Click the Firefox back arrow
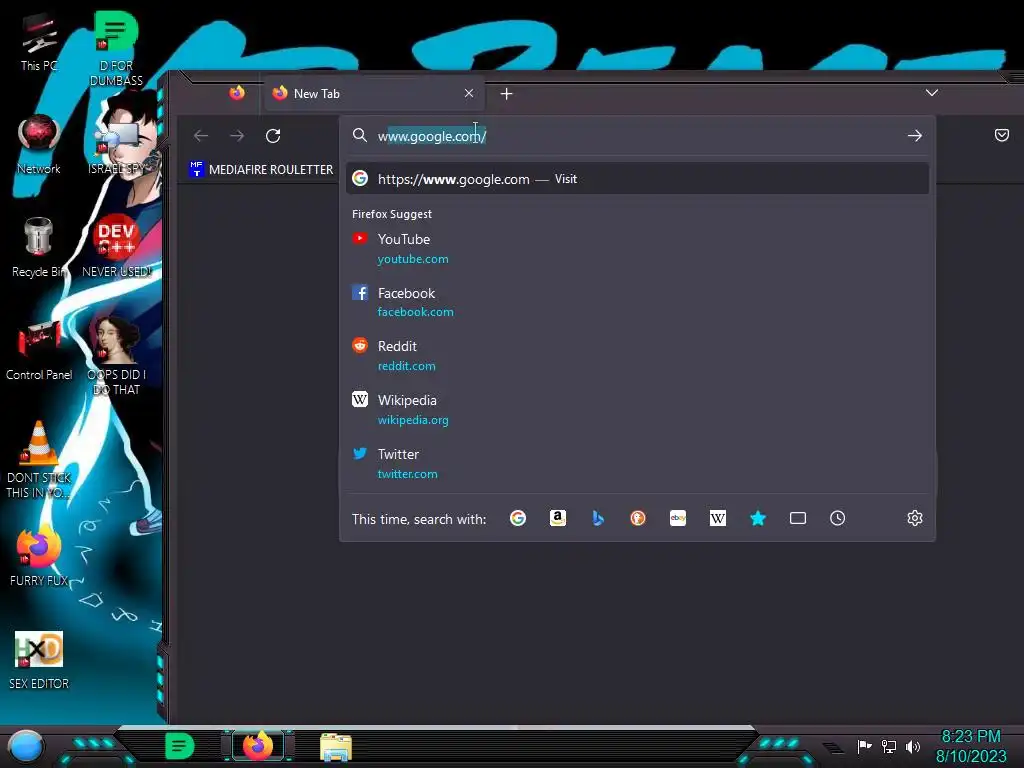The width and height of the screenshot is (1024, 768). (x=201, y=136)
